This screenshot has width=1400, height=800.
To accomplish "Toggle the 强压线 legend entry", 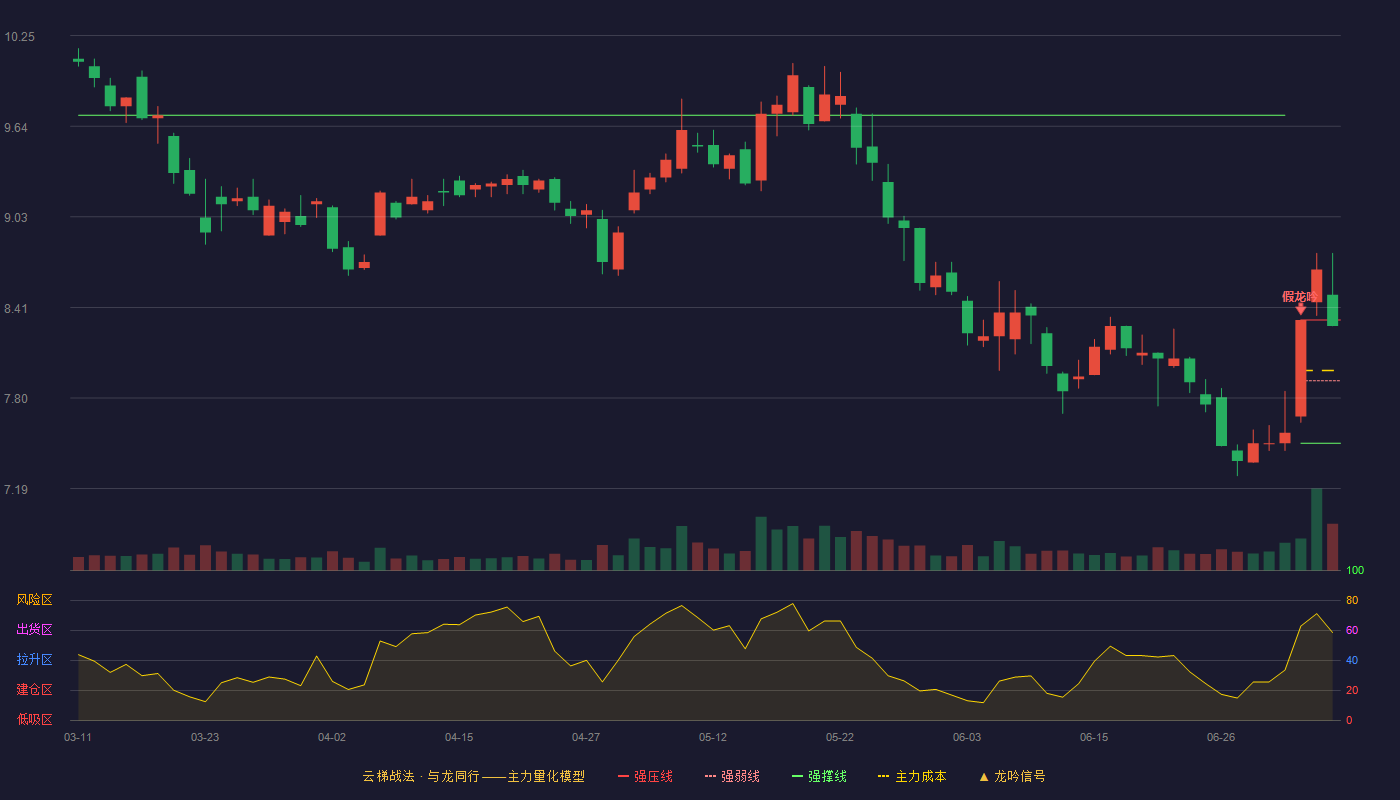I will coord(645,776).
